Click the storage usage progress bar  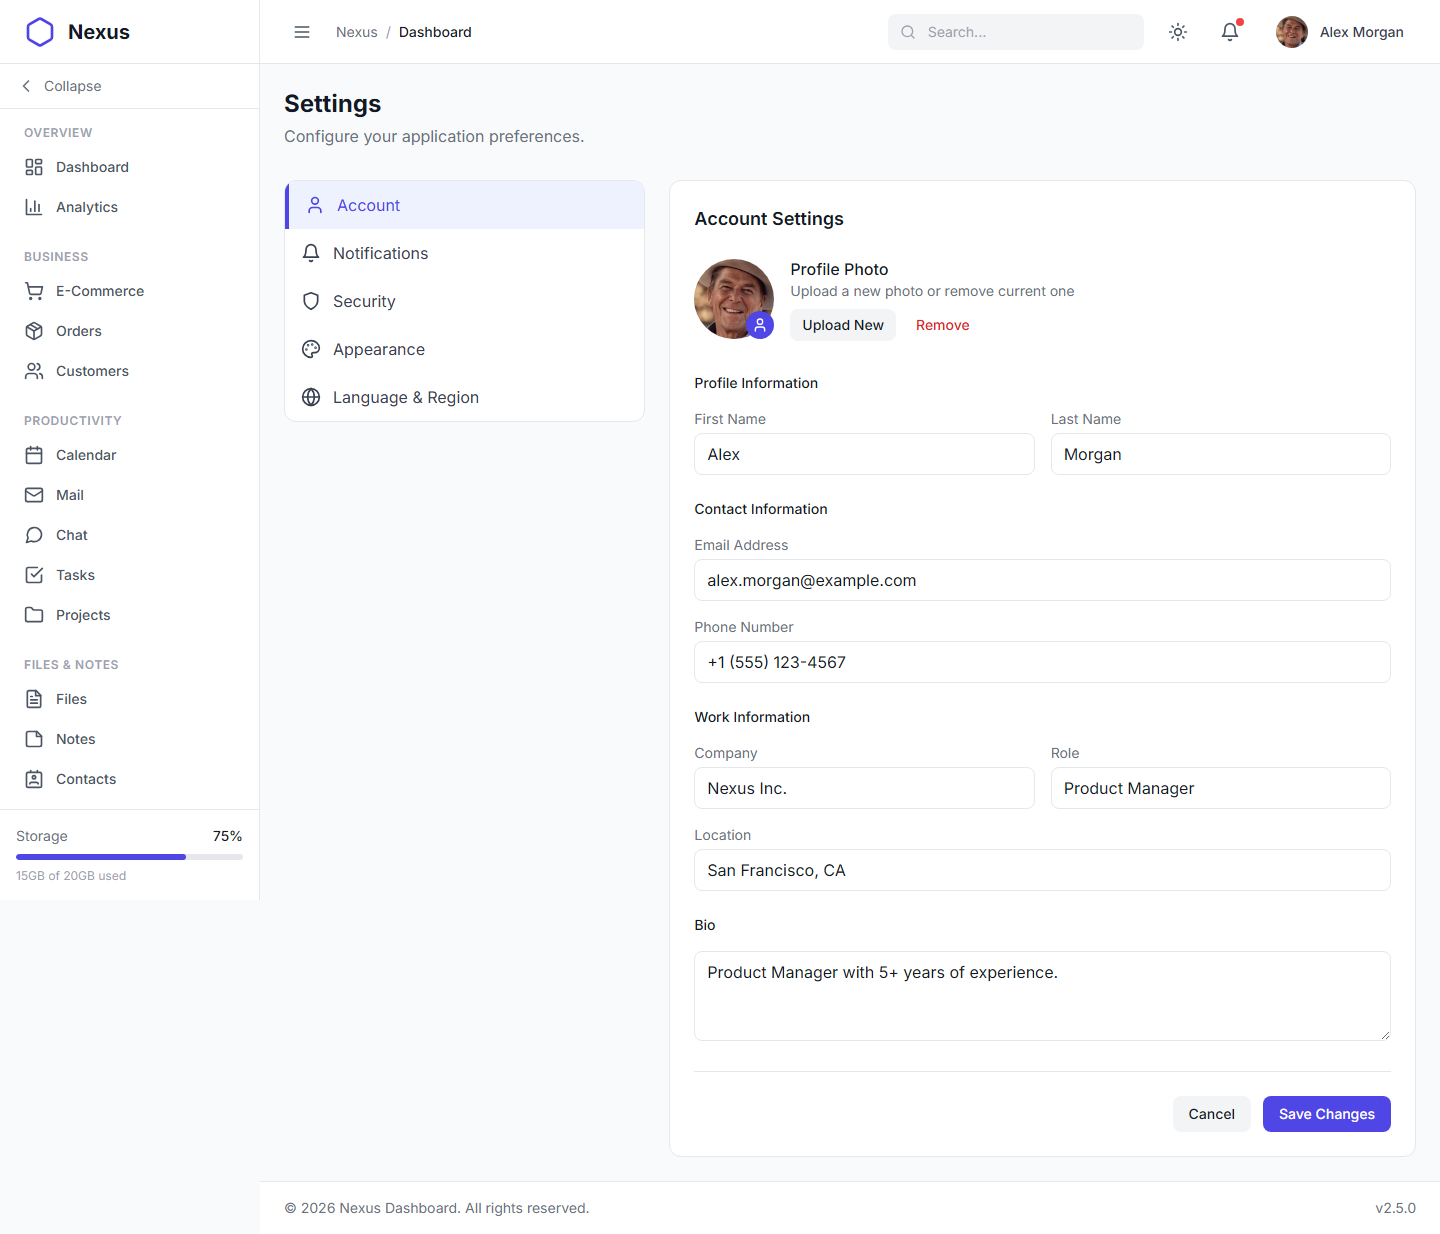(x=129, y=857)
